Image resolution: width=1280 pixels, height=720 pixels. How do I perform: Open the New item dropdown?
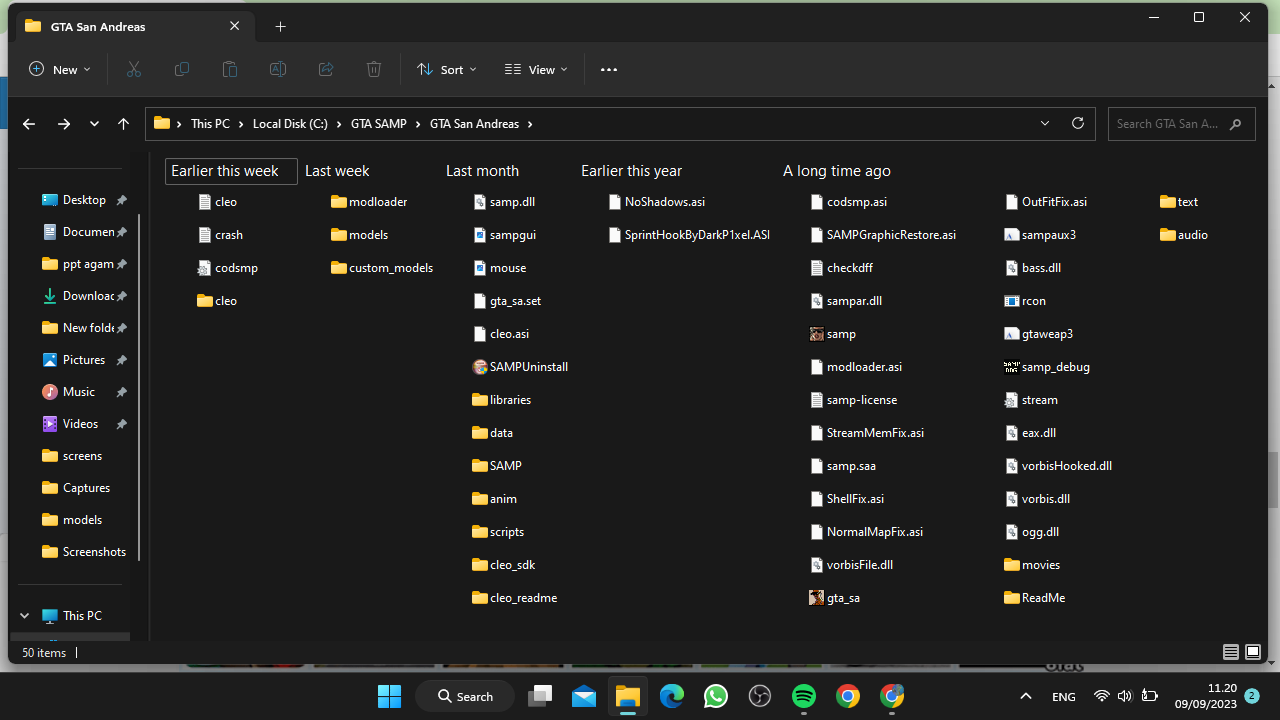(60, 69)
